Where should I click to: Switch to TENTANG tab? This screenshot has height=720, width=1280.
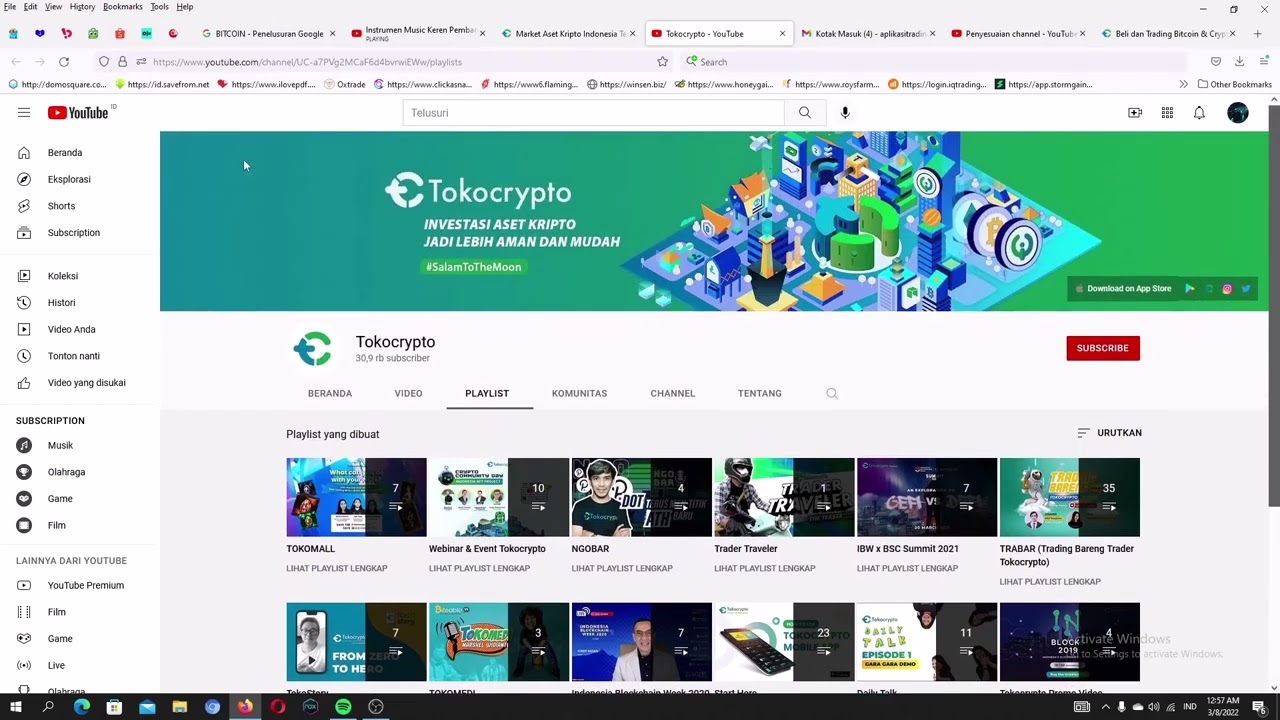click(x=760, y=394)
